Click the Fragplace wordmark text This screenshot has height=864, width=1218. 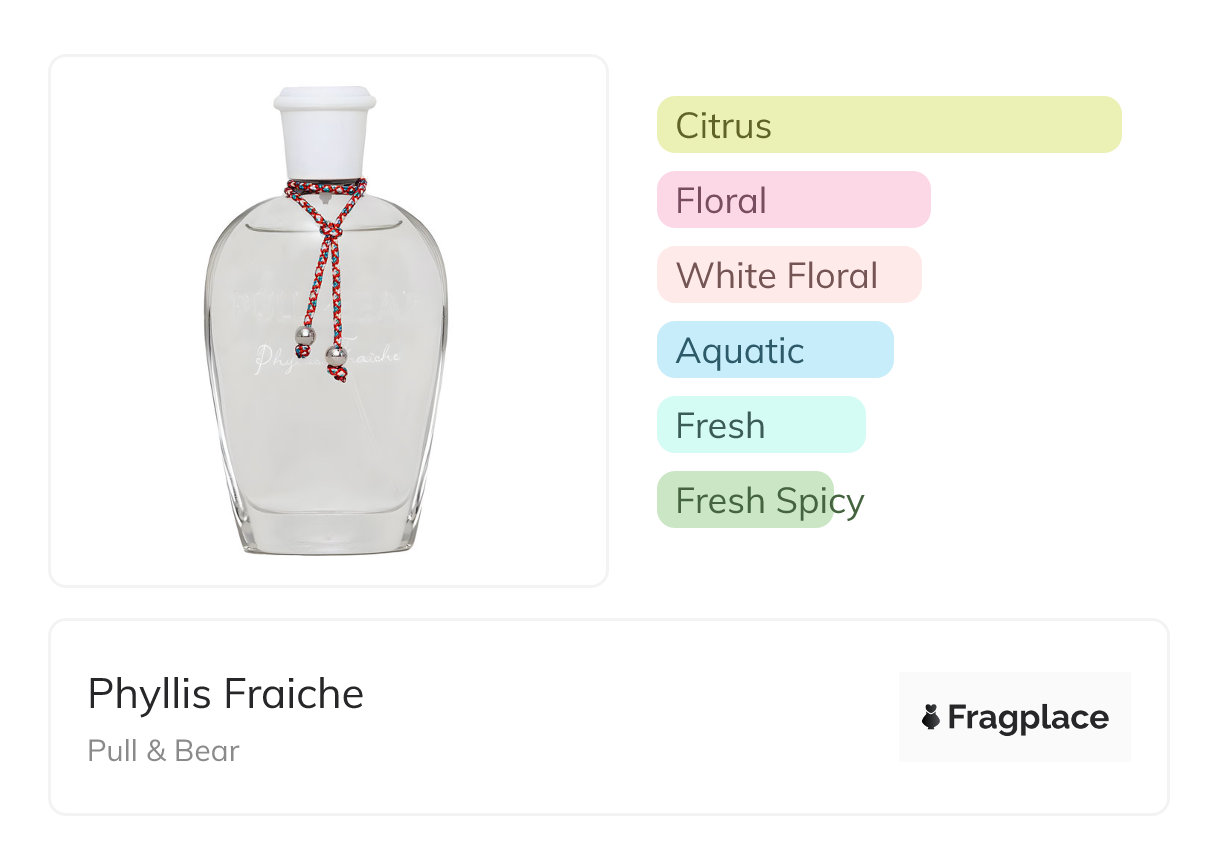coord(1028,717)
